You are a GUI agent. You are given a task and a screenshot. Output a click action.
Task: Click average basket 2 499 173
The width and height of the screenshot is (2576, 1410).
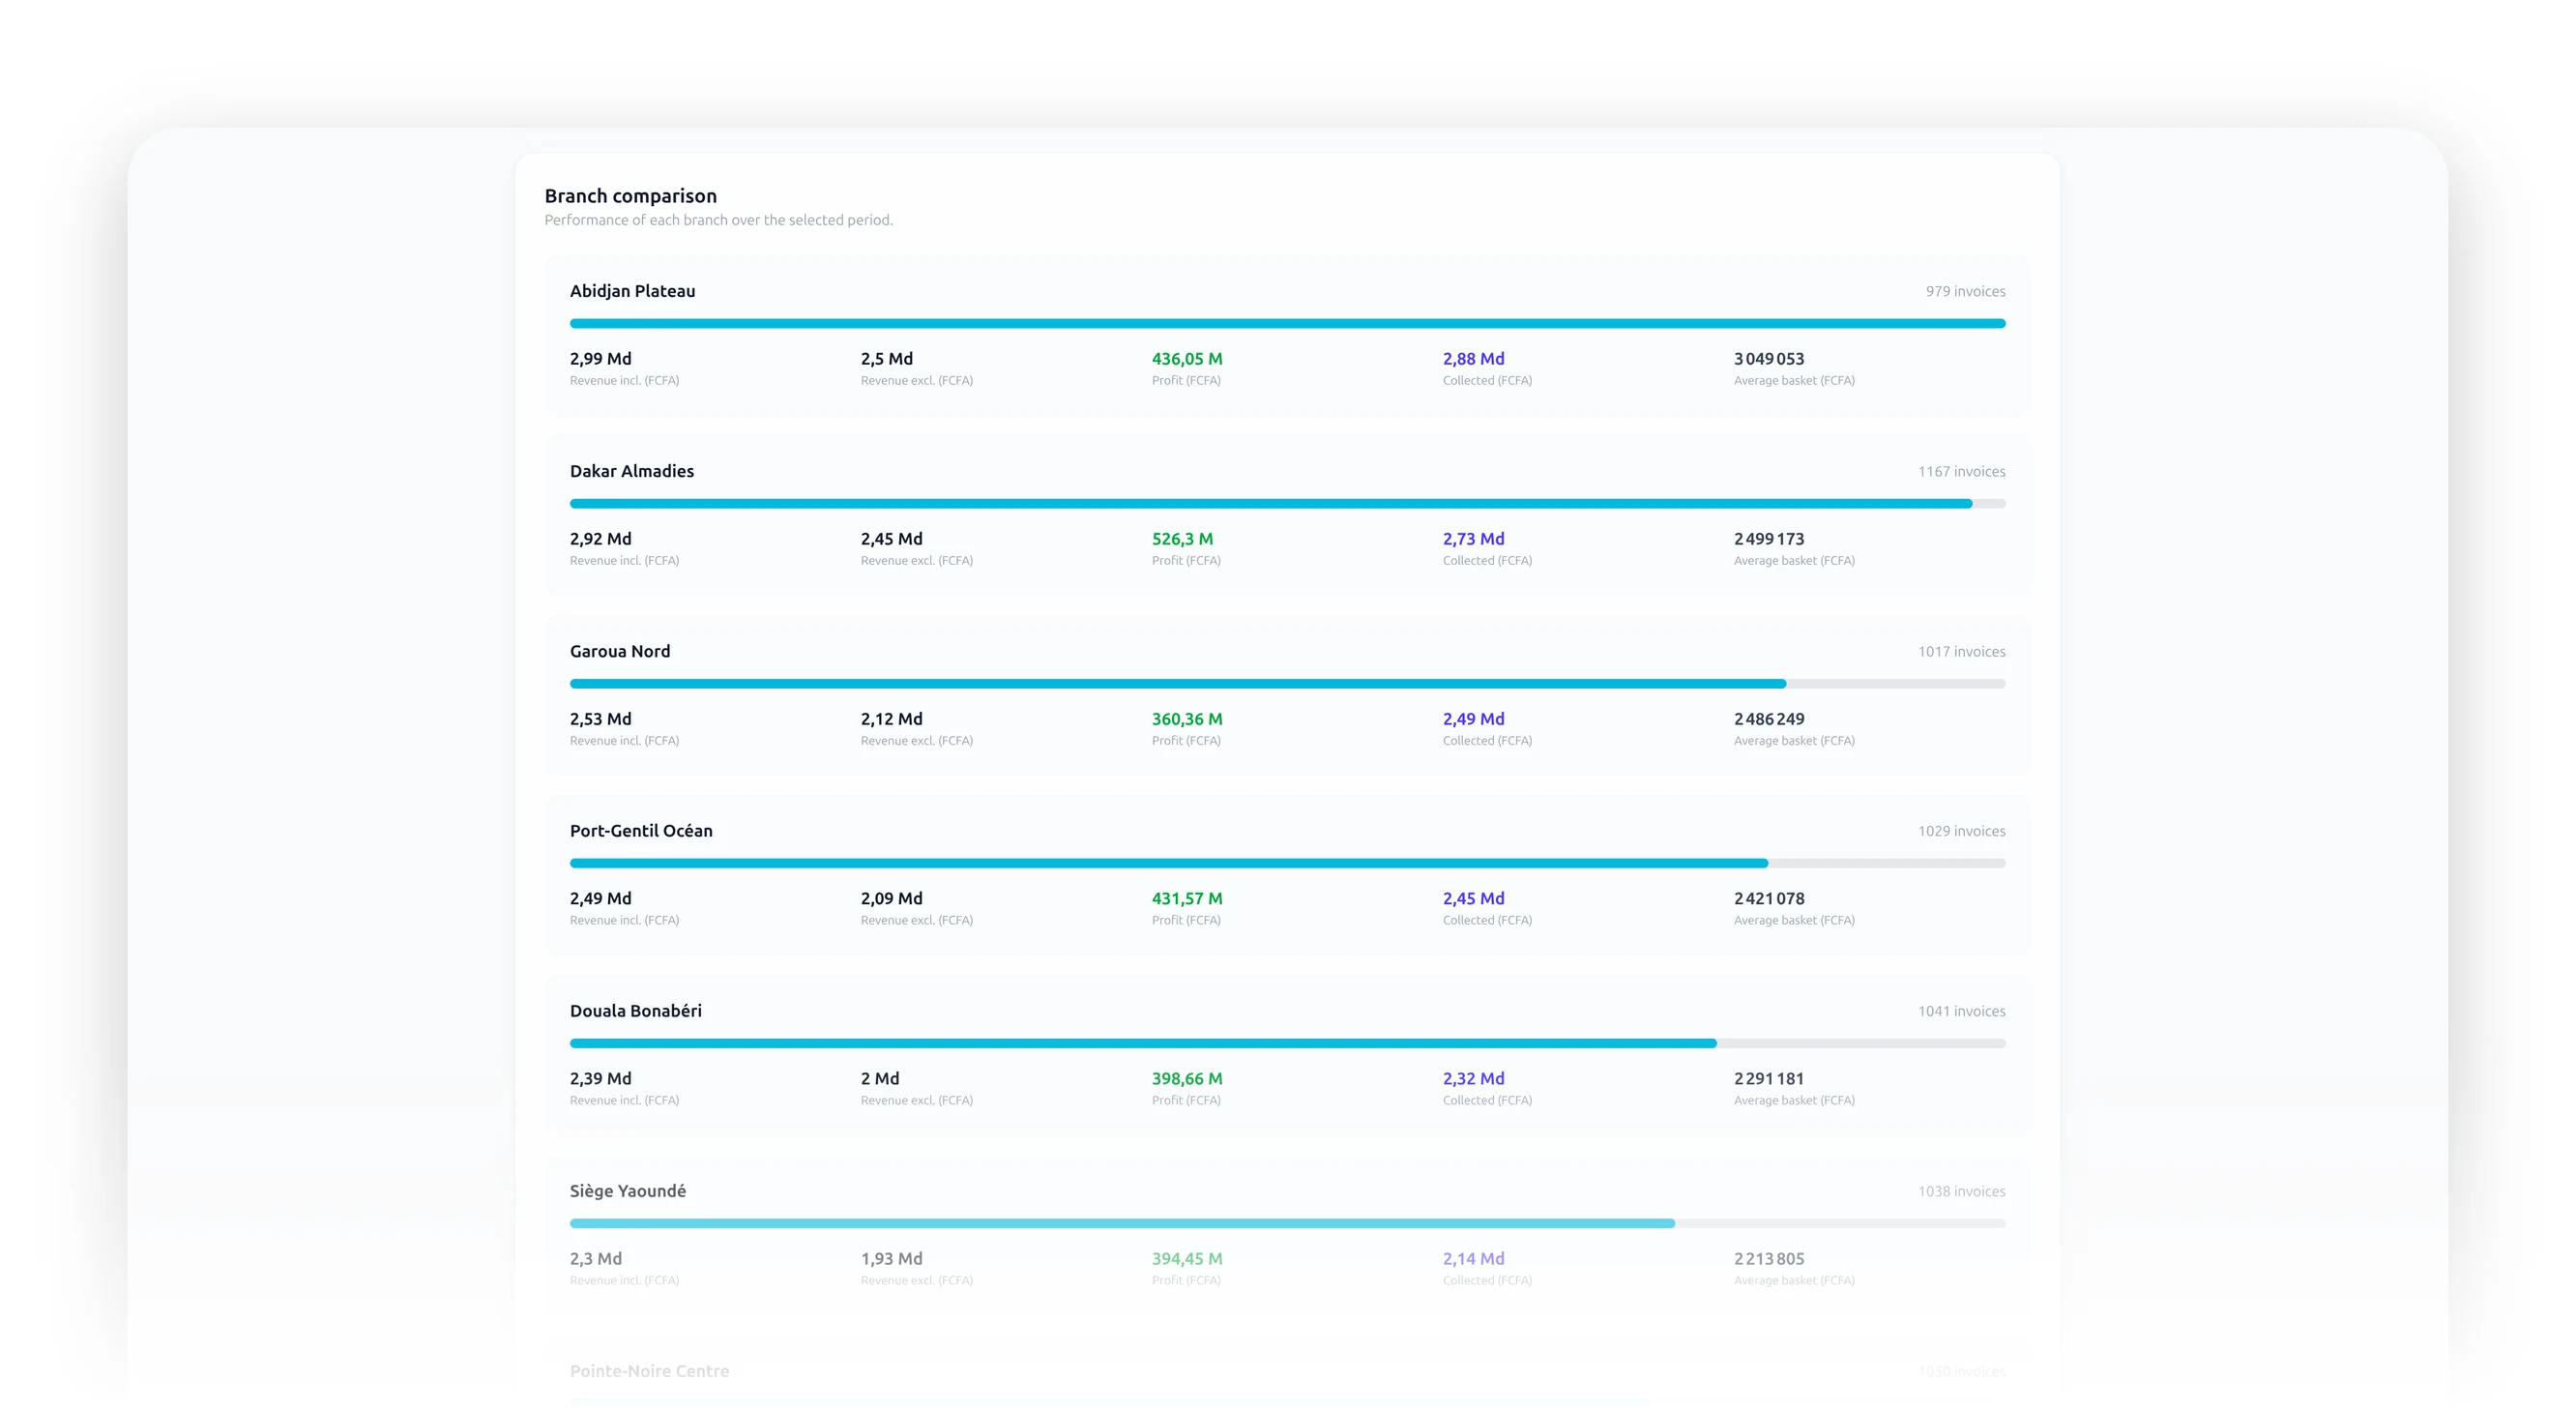1768,539
